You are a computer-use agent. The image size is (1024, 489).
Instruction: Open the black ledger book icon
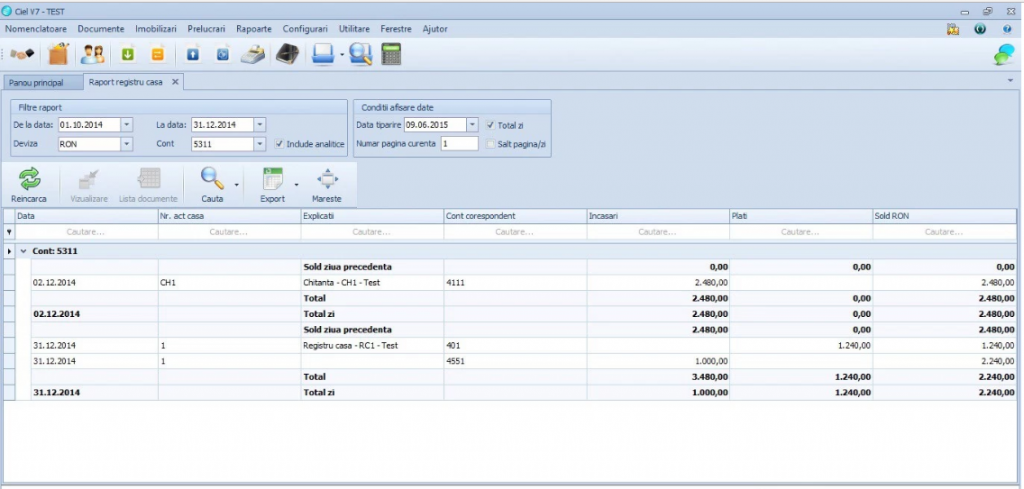(x=287, y=54)
